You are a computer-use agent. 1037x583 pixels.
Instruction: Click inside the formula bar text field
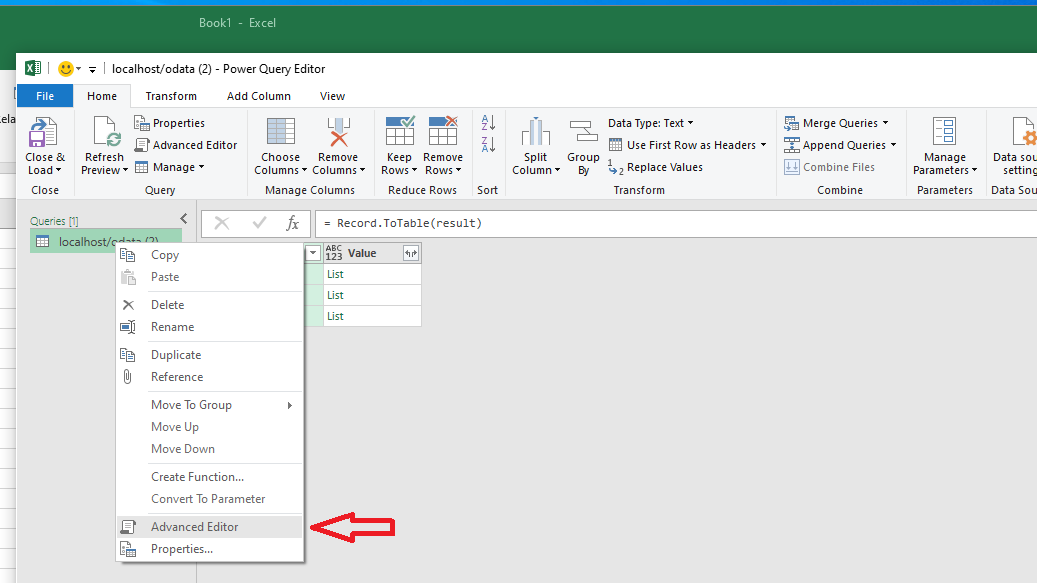coord(670,223)
